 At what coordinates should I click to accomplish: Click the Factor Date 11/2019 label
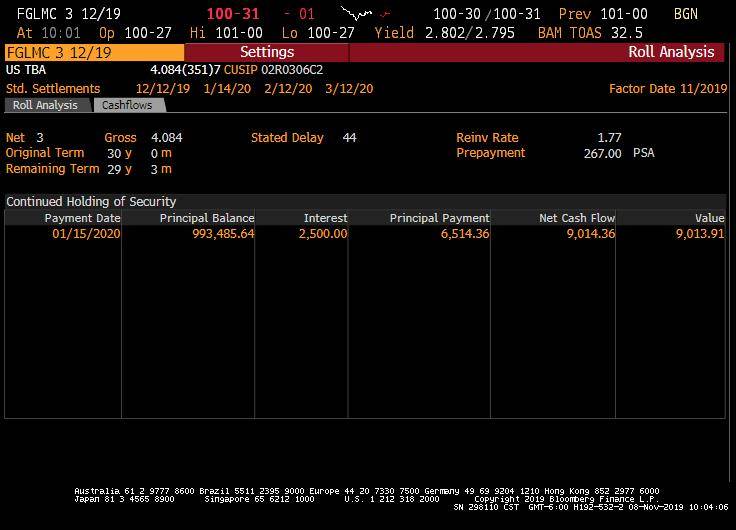[x=668, y=89]
